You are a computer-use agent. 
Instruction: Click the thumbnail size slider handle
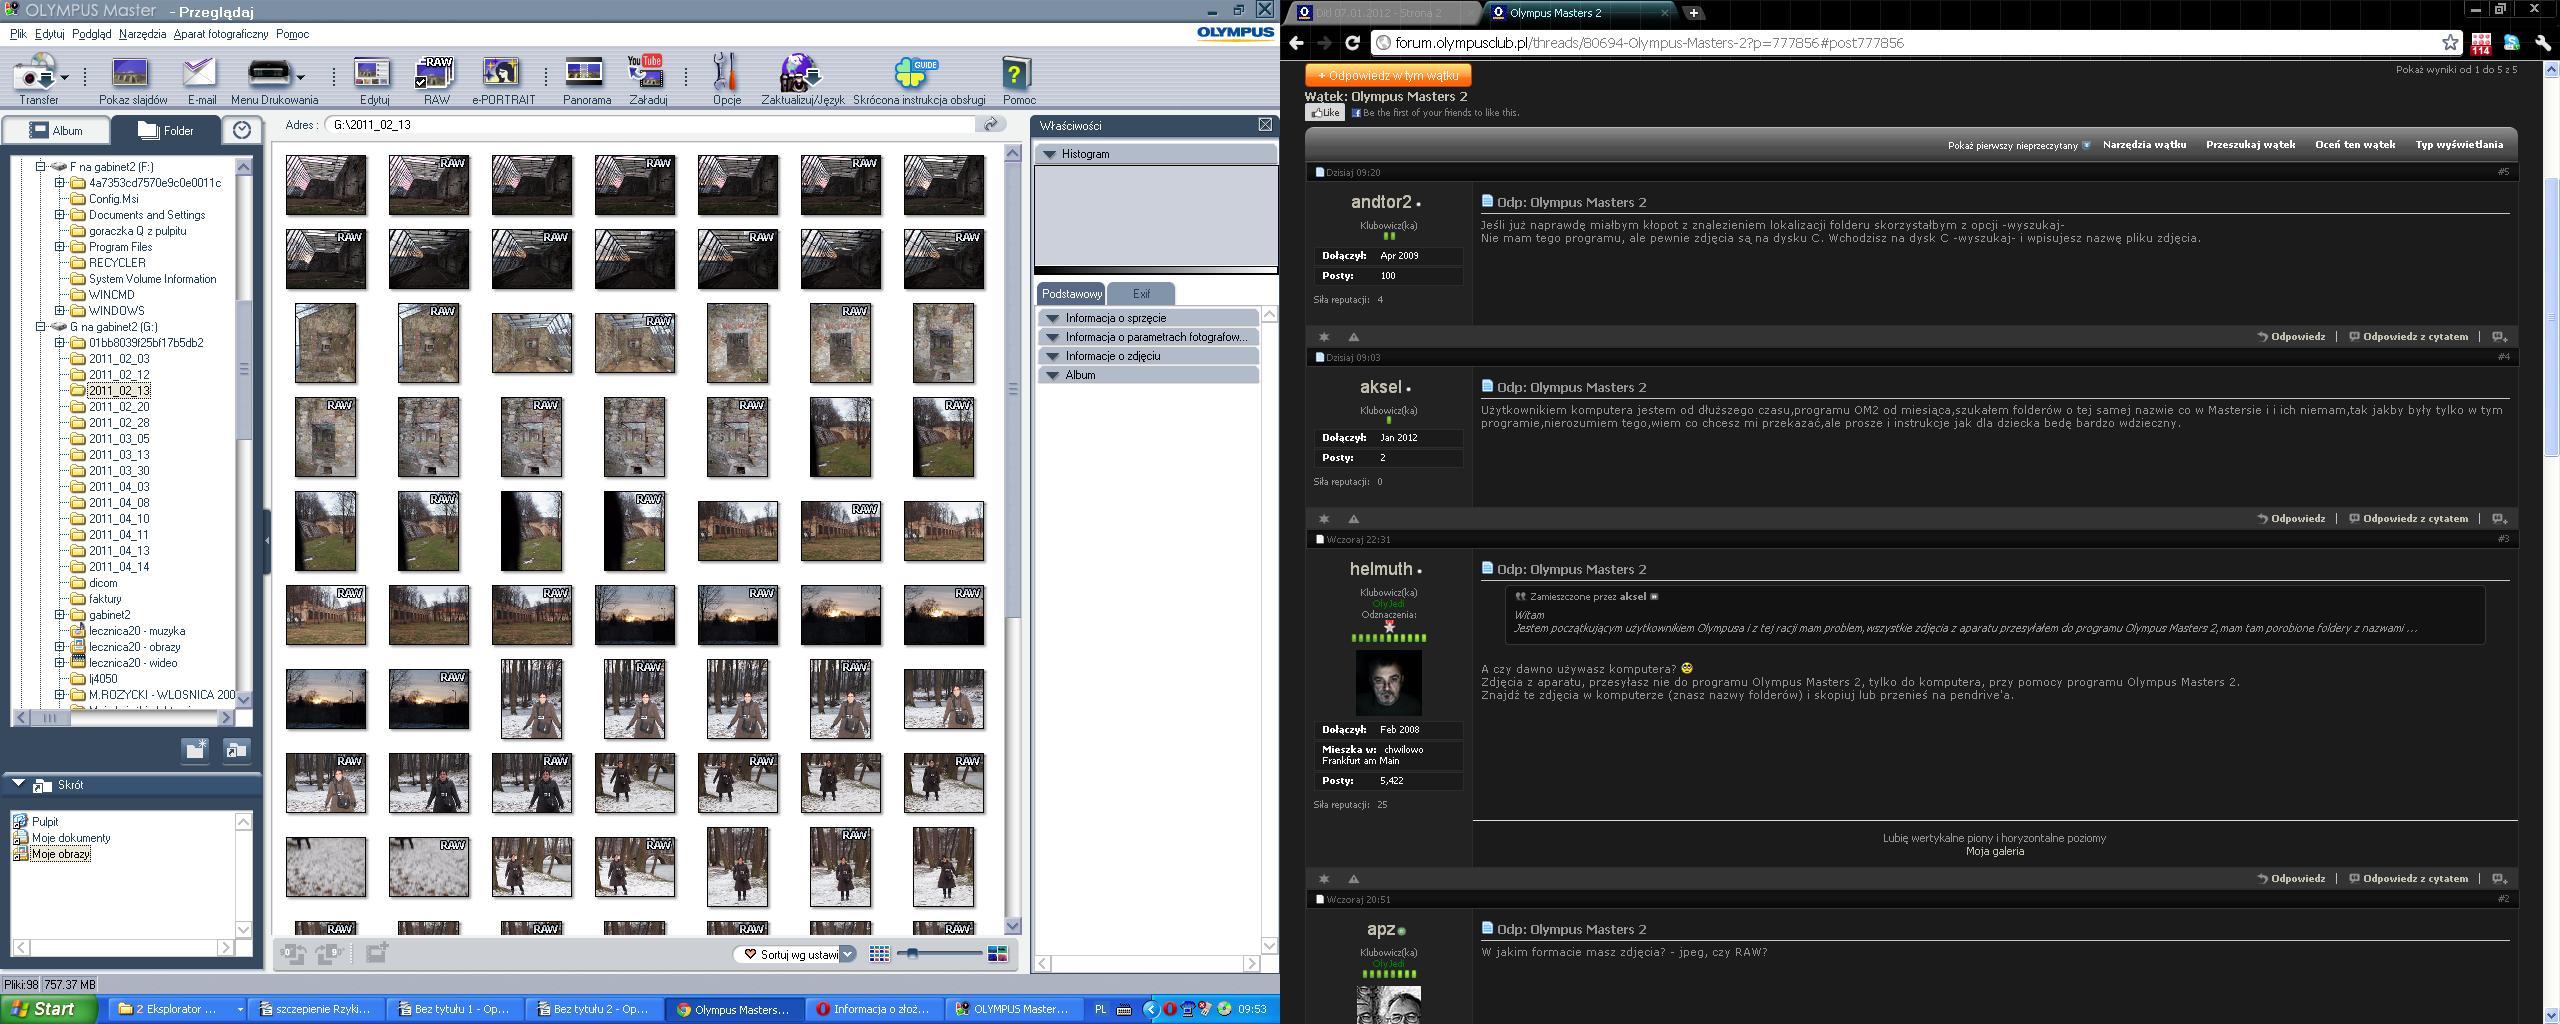[x=912, y=954]
